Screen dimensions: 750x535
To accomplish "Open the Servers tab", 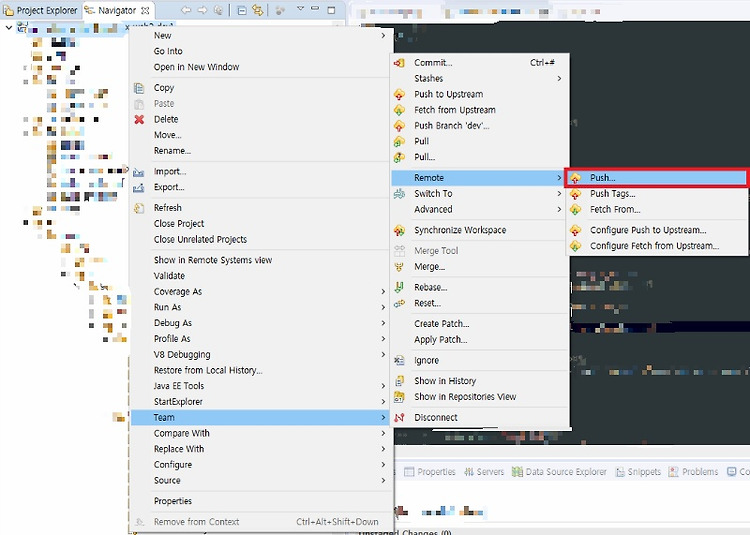I will 484,472.
